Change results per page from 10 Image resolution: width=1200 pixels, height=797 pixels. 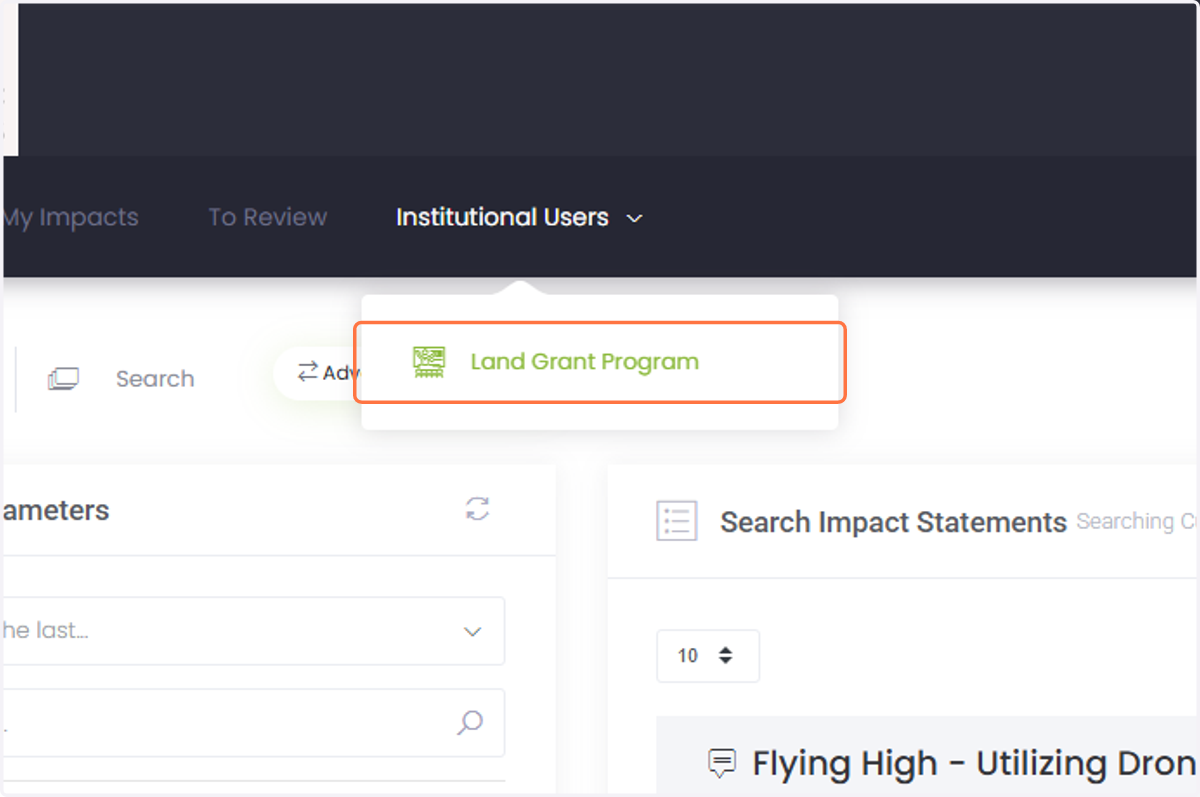click(708, 656)
